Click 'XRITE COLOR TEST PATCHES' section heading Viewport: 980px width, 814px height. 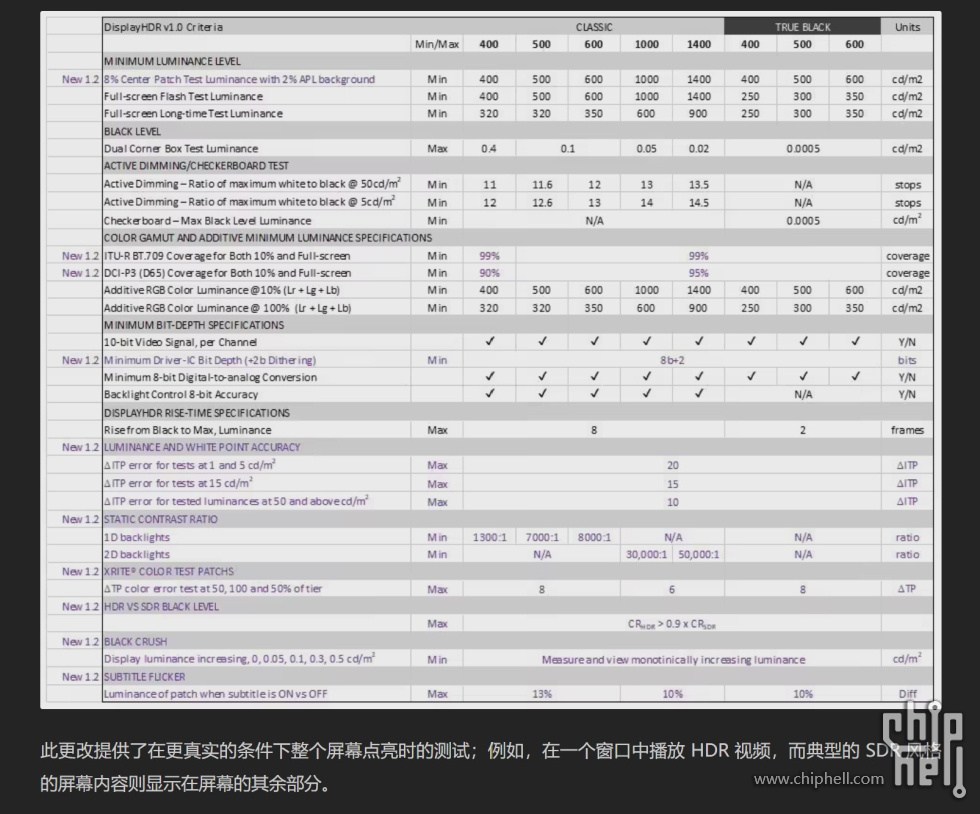(x=169, y=571)
